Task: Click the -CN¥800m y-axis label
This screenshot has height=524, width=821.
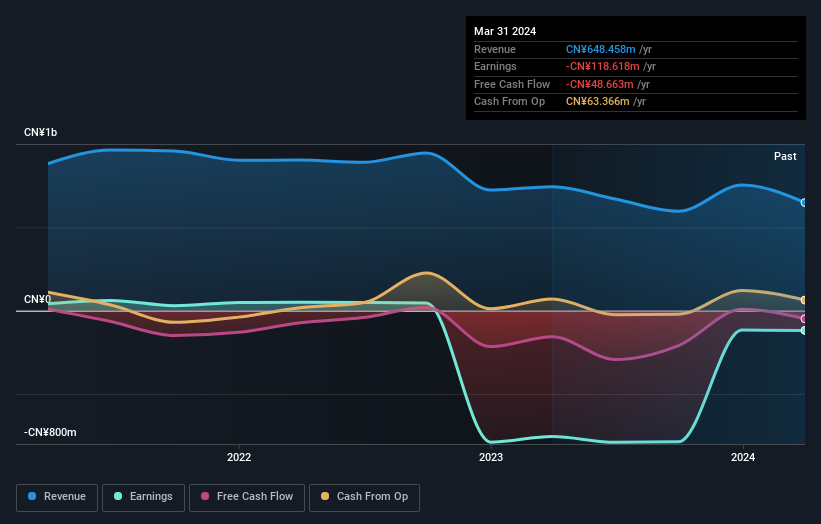Action: pos(50,432)
